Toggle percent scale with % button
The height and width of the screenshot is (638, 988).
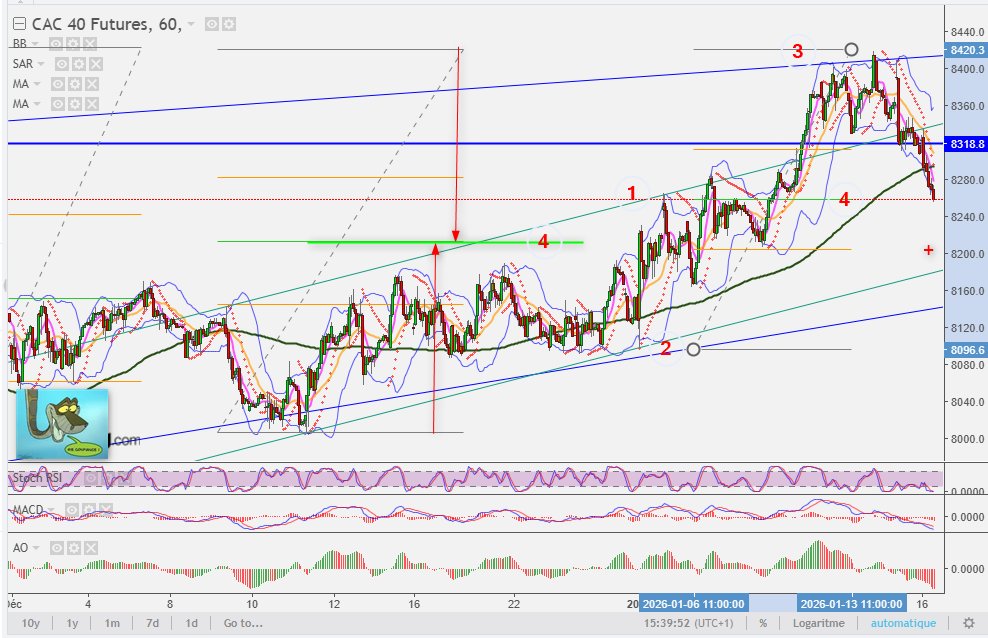pos(763,623)
